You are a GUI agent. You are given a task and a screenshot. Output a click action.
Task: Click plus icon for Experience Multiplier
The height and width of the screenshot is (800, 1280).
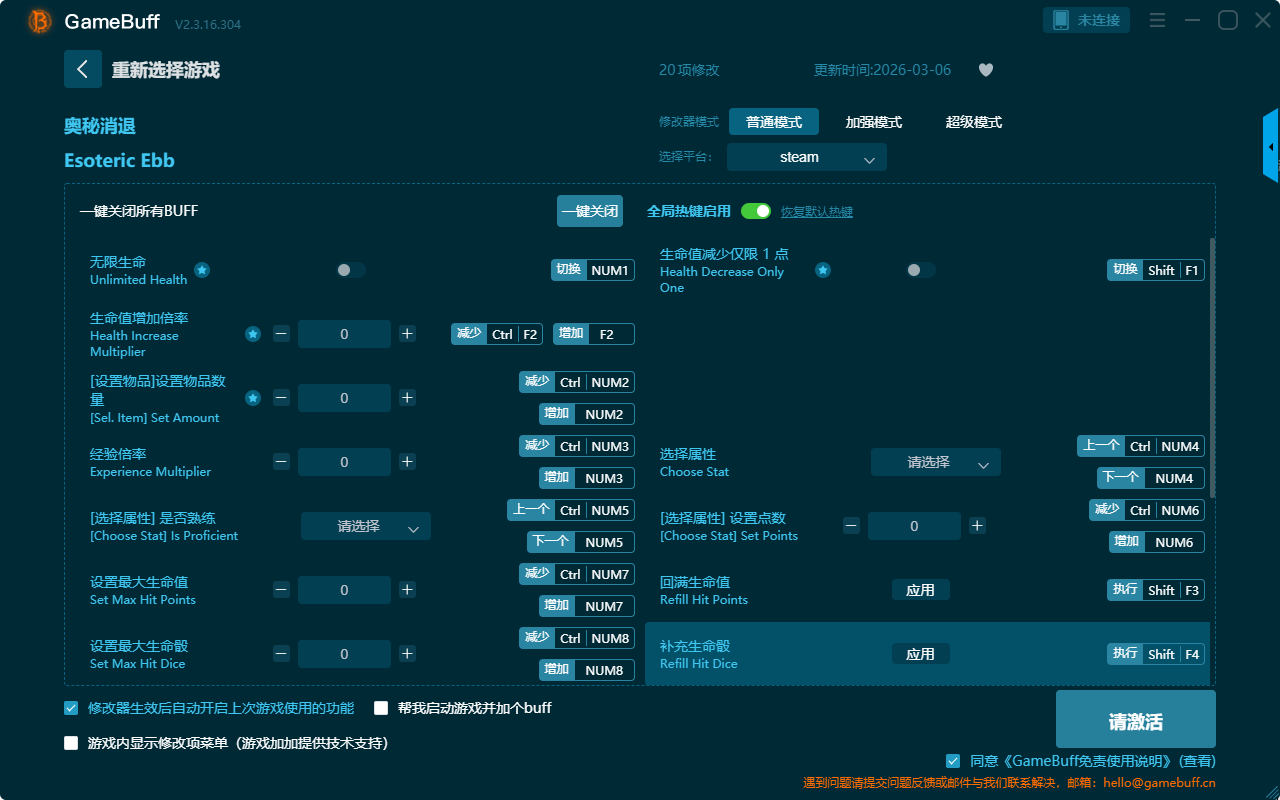pyautogui.click(x=407, y=462)
